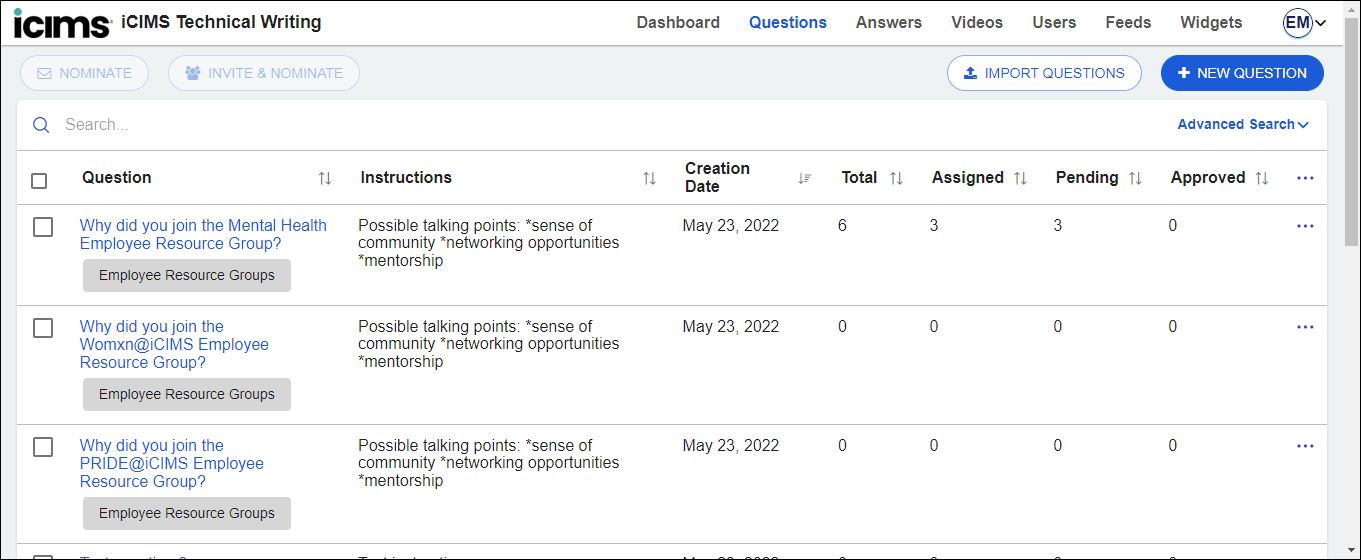The image size is (1361, 560).
Task: Click Employee Resource Groups tag in Mental Health row
Action: [x=187, y=276]
